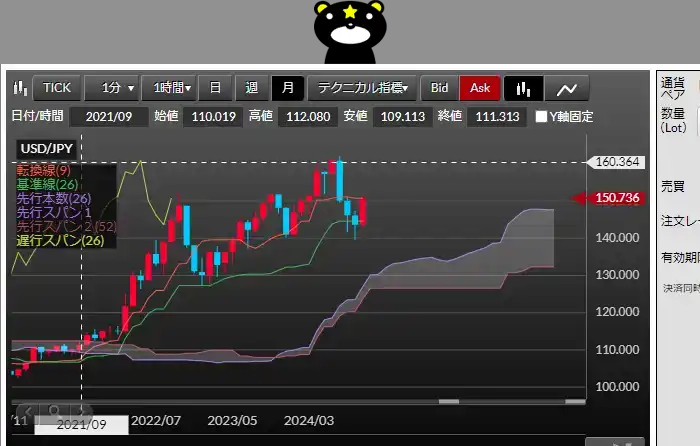Screen dimensions: 700x446
Task: Enable the Y軸固定 checkbox
Action: [x=541, y=117]
